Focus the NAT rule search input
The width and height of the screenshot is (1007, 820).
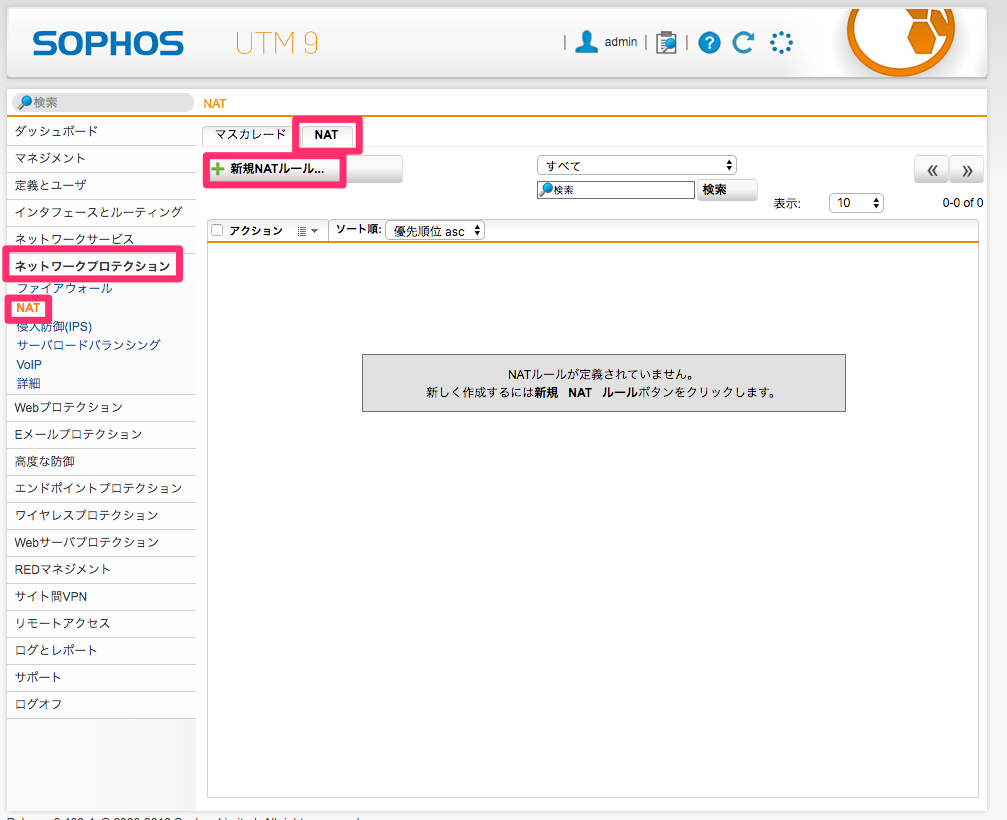click(616, 190)
